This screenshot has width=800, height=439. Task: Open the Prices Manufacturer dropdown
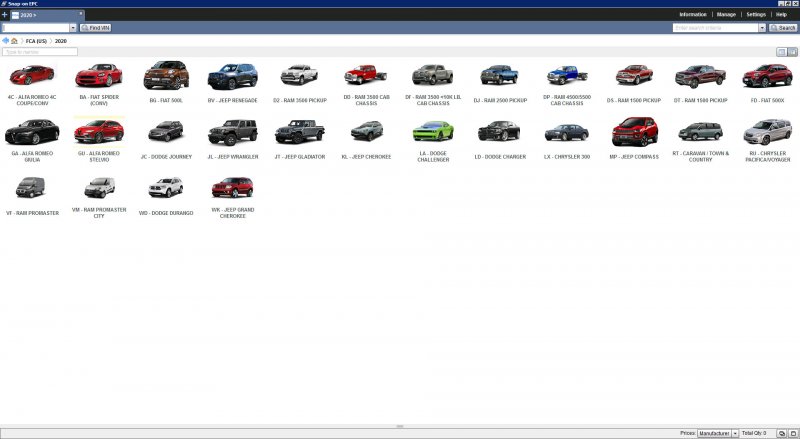point(718,433)
